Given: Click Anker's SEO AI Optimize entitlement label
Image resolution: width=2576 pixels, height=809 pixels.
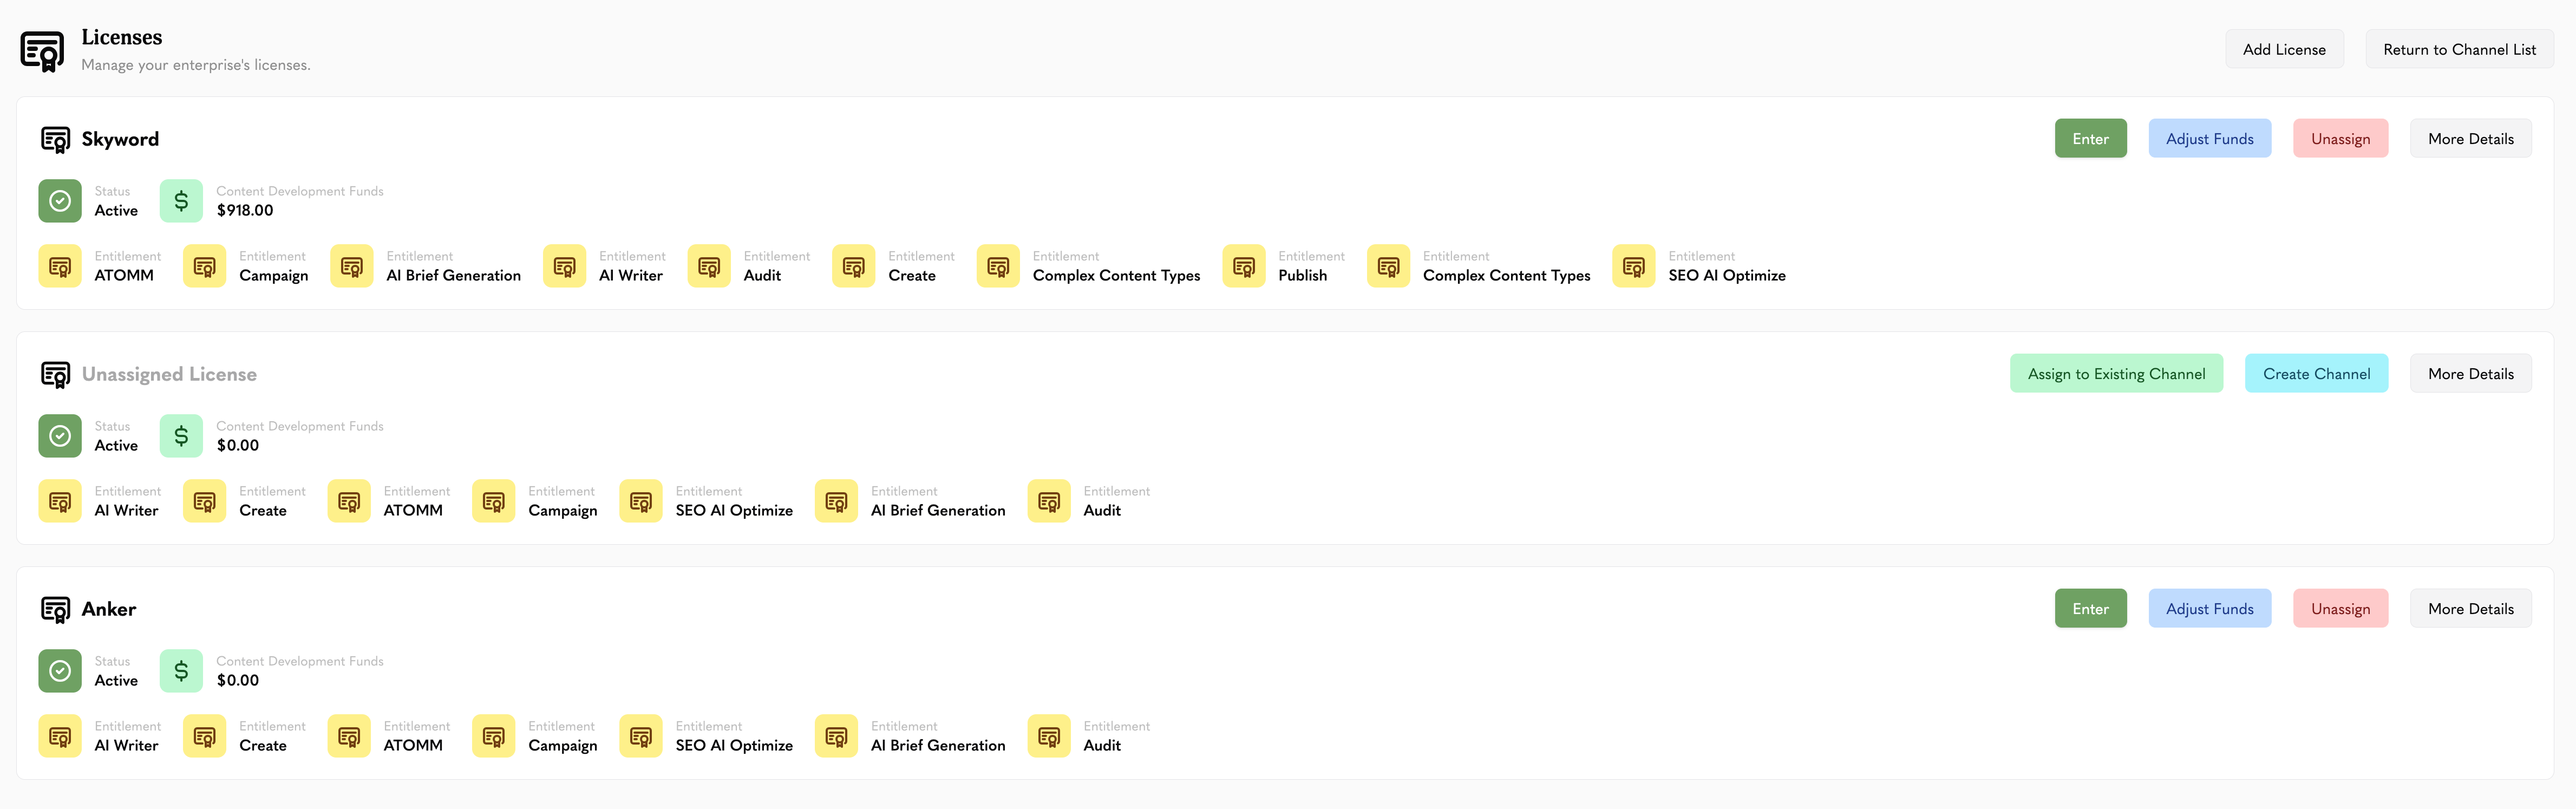Looking at the screenshot, I should click(x=734, y=746).
